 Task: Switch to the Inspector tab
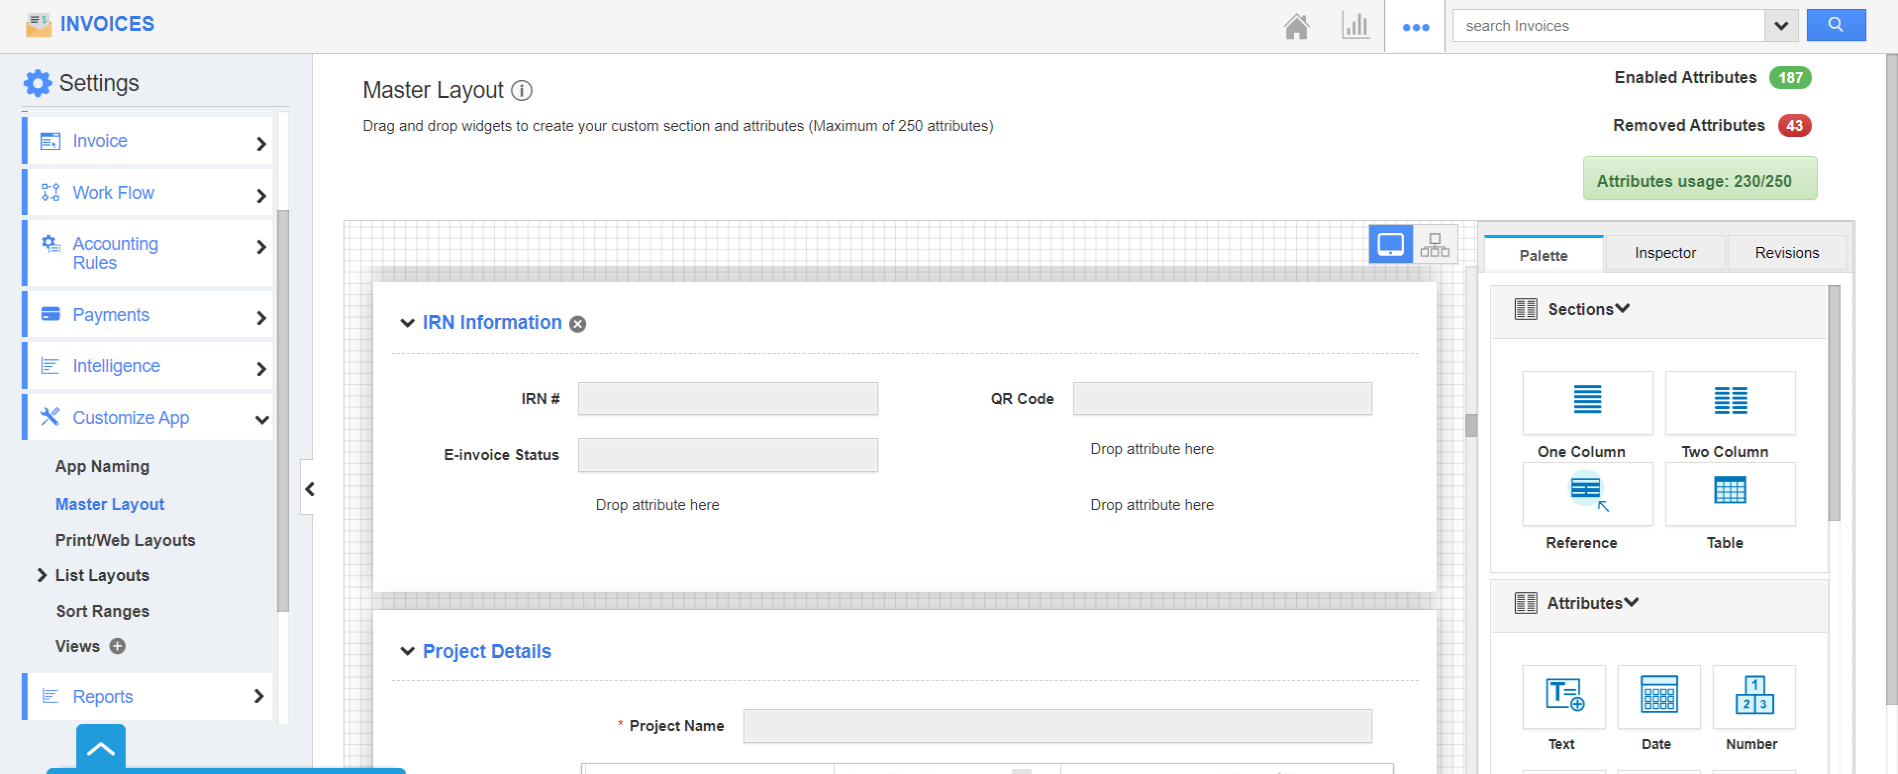click(x=1665, y=253)
